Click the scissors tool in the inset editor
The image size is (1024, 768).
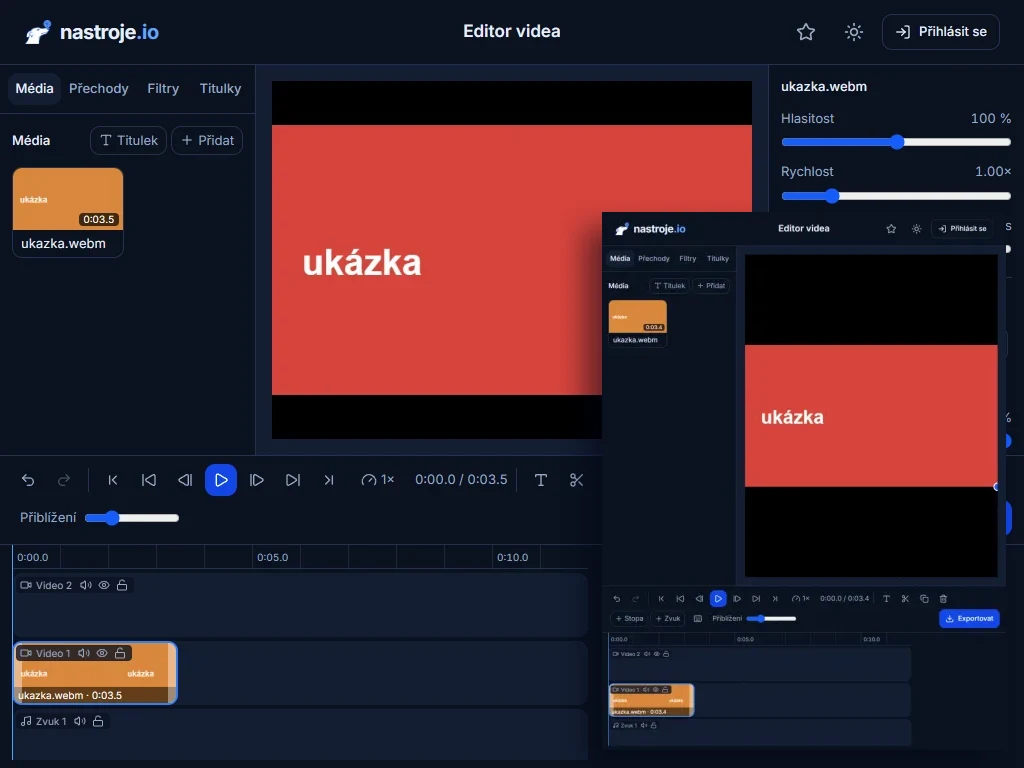[905, 598]
